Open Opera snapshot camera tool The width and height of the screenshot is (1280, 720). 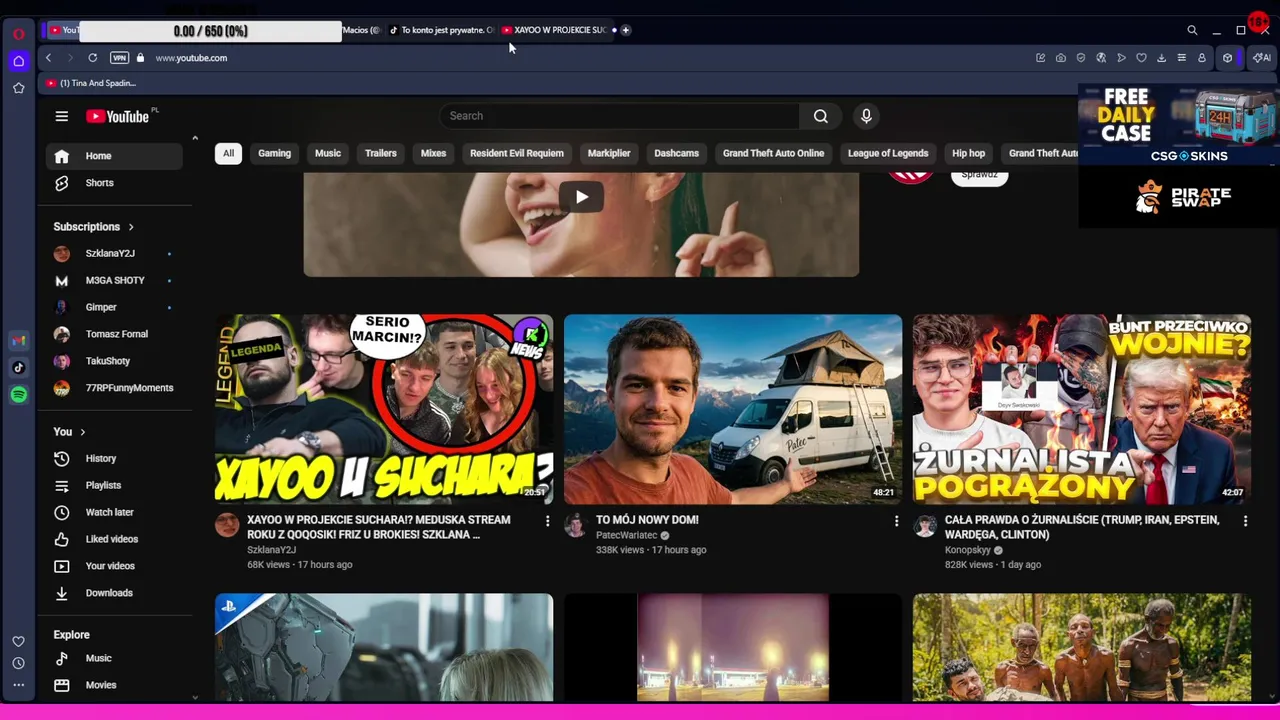(1060, 58)
